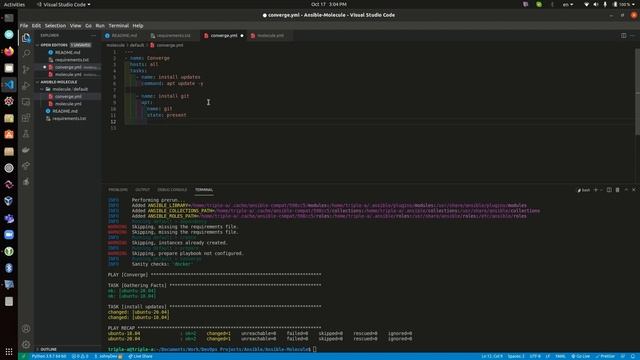
Task: Click the YAML language mode indicator
Action: pos(560,356)
